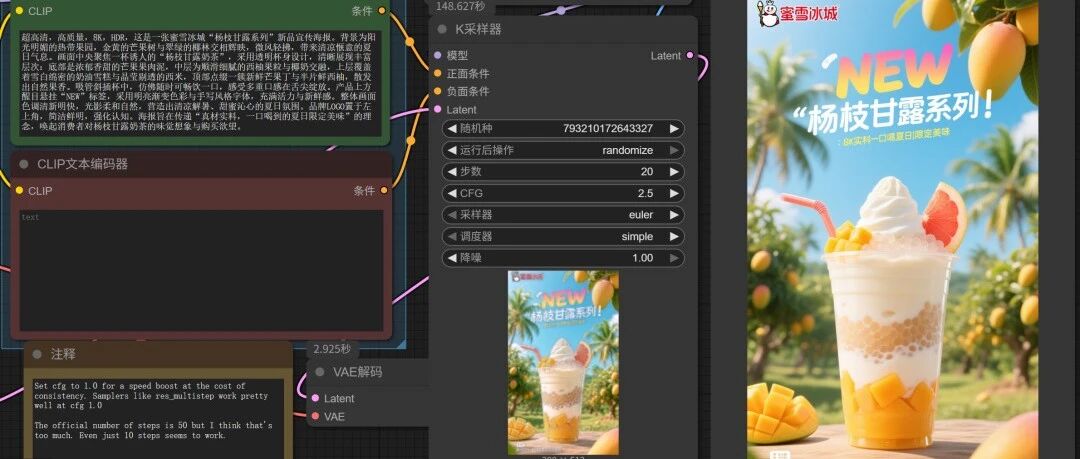Click the CLIP input socket on the green encoder node
The image size is (1080, 459).
(x=19, y=11)
